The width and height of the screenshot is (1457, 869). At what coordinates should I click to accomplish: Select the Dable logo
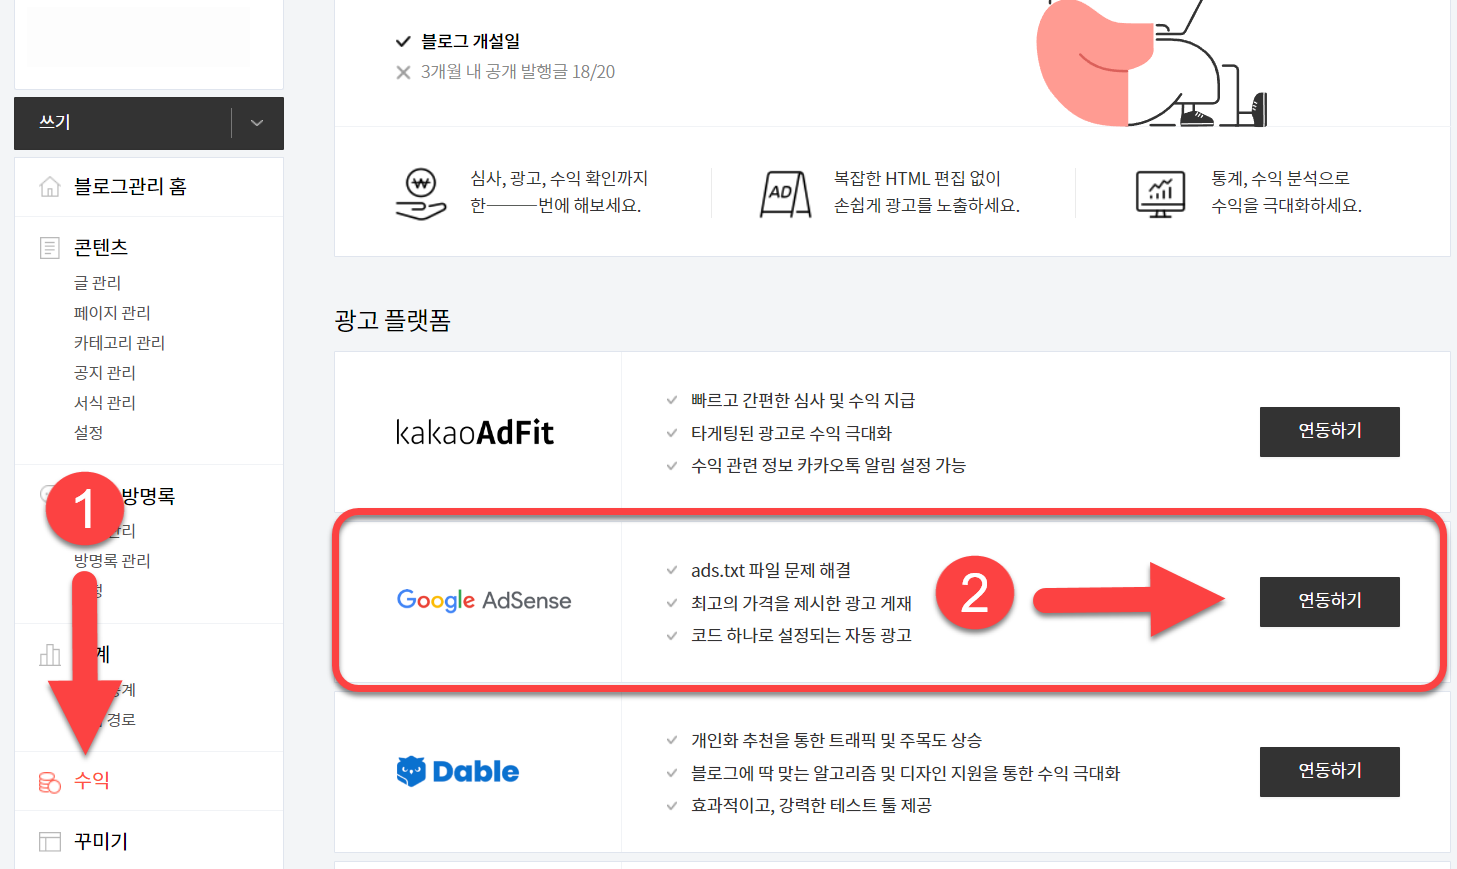(x=457, y=770)
